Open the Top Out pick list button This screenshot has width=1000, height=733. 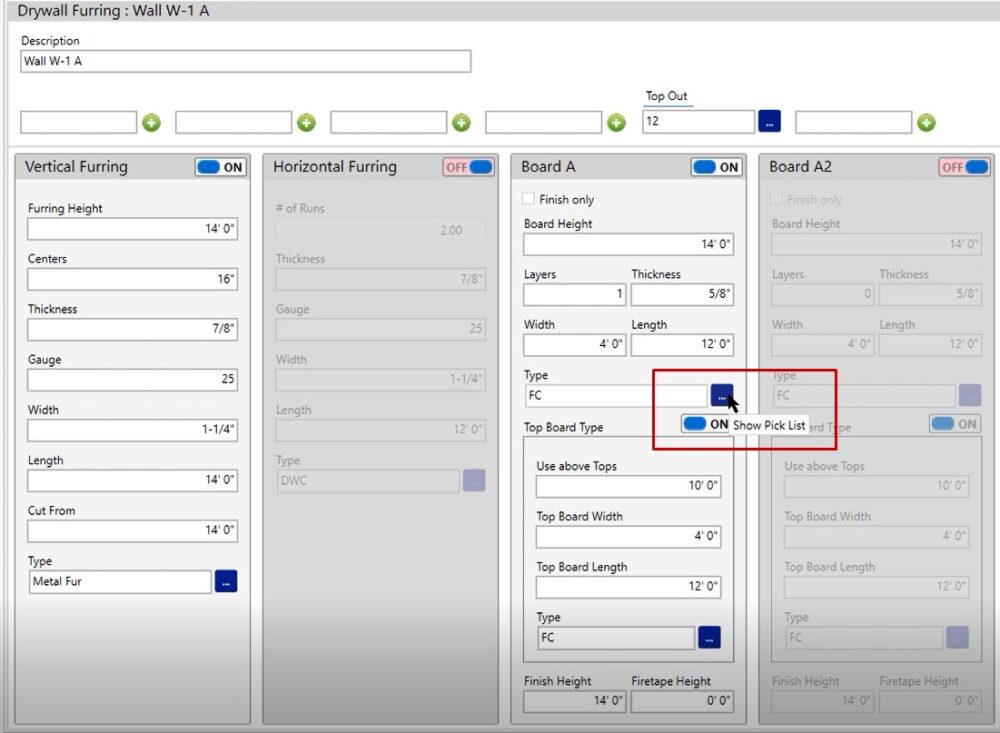point(769,122)
